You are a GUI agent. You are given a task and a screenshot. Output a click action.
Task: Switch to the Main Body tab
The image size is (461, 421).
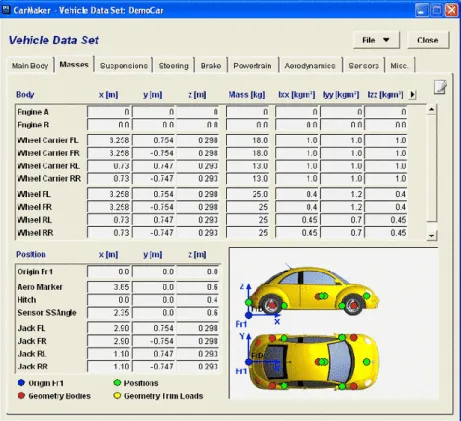click(x=30, y=66)
